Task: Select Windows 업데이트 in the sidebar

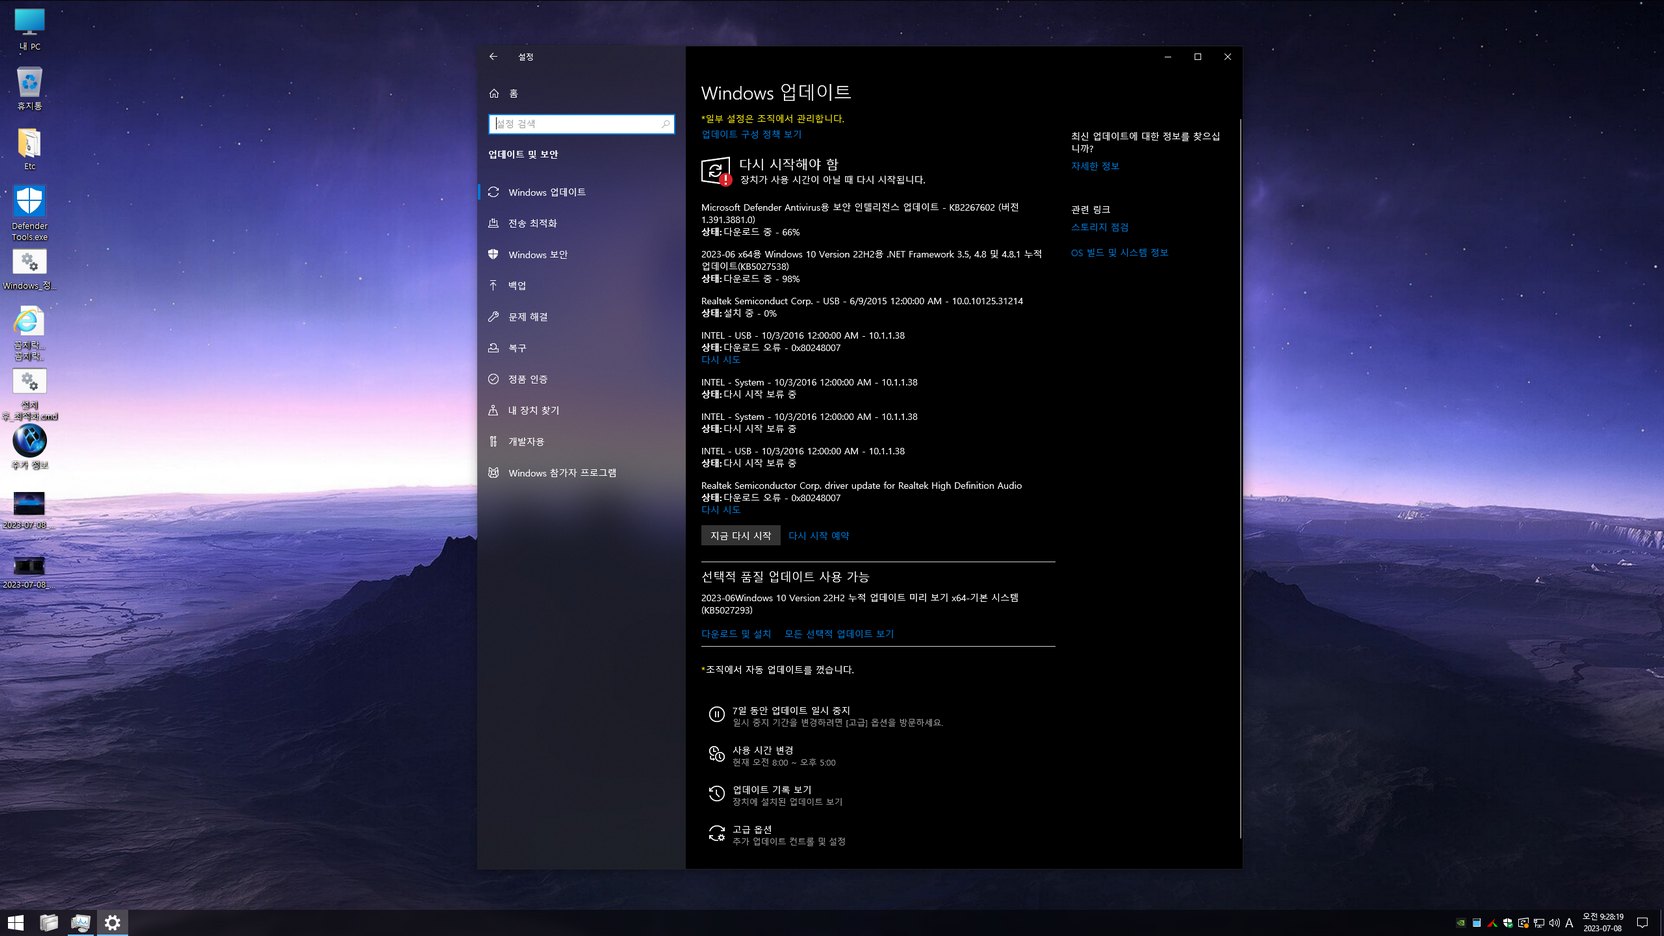Action: click(581, 192)
